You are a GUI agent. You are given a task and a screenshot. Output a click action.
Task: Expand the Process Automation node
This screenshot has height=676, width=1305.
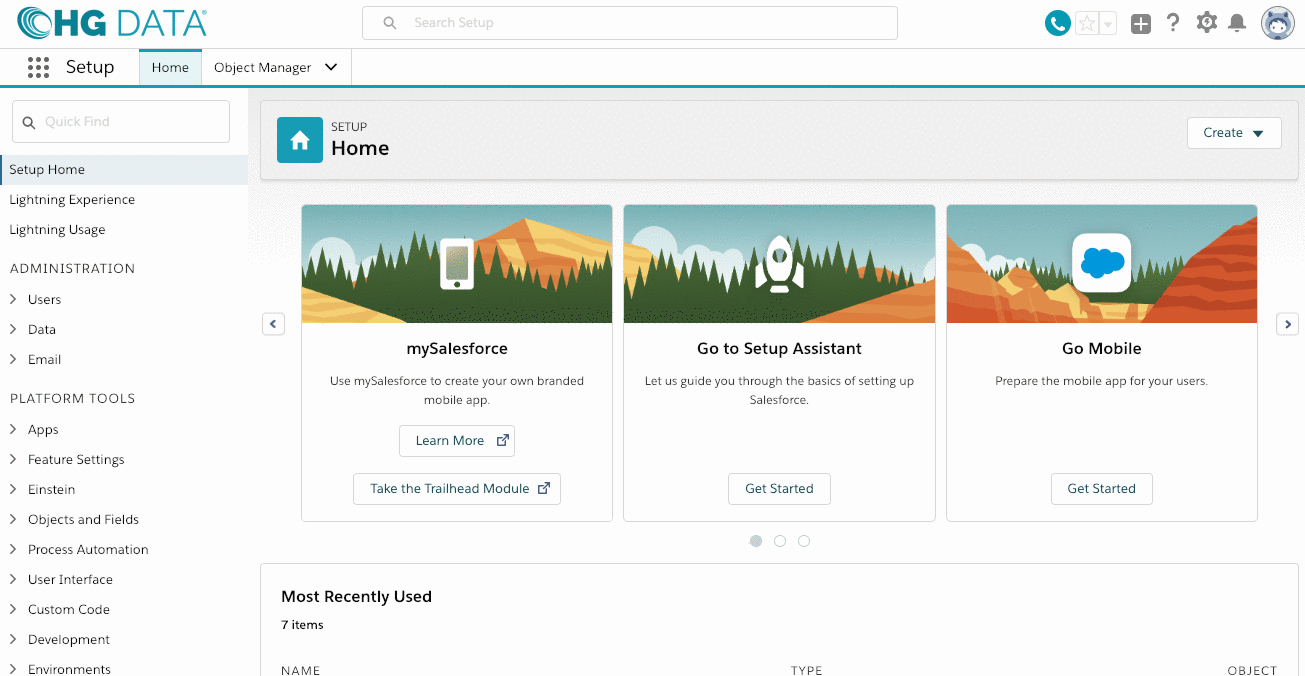point(13,549)
